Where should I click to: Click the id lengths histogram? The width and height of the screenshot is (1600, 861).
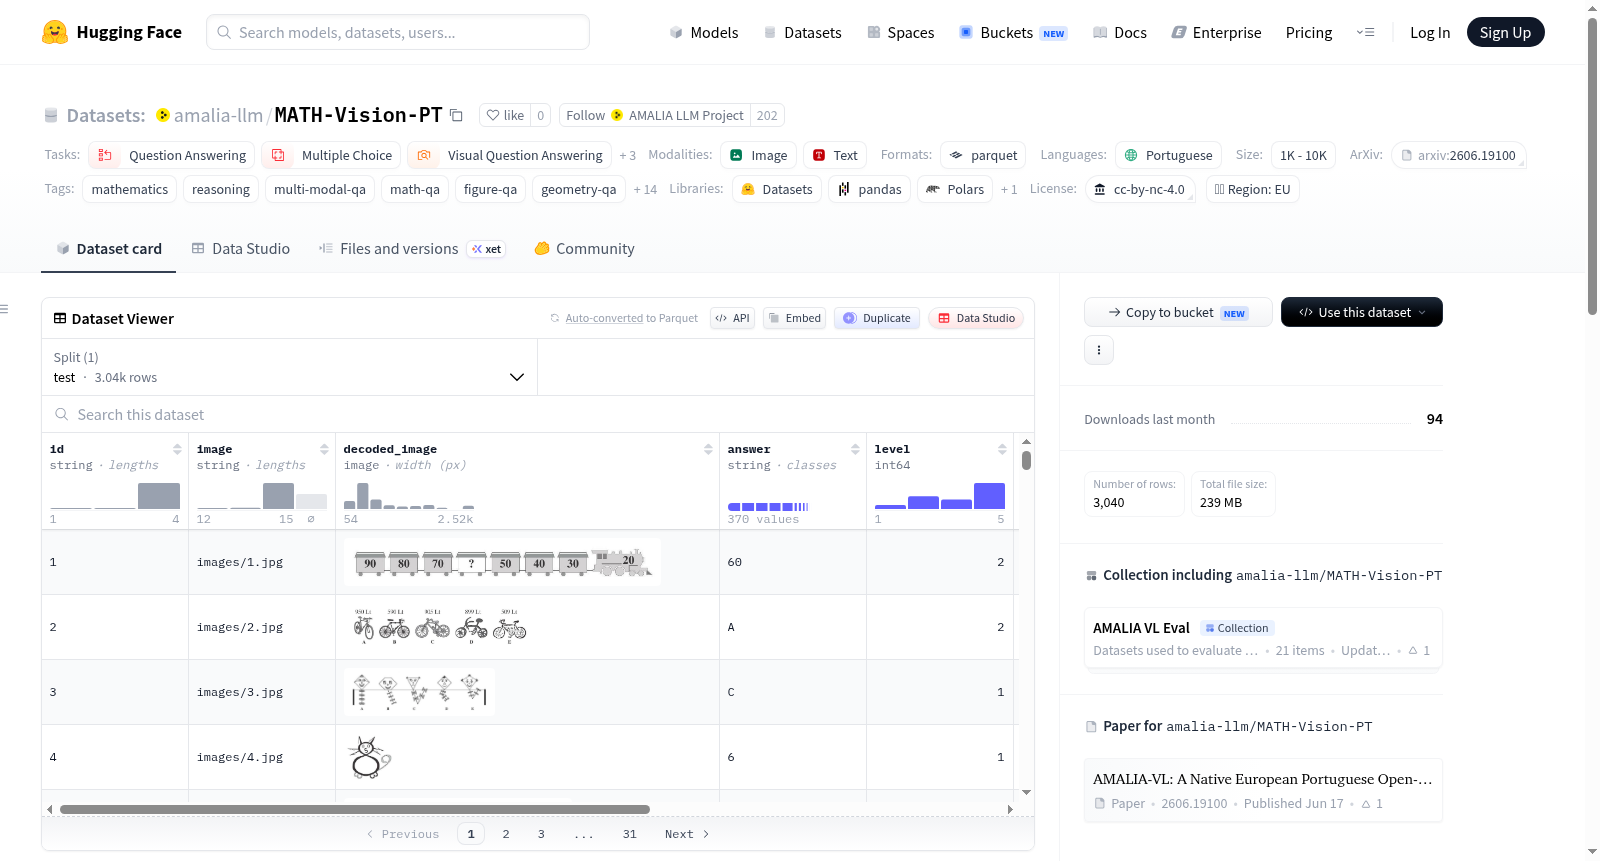pos(115,496)
